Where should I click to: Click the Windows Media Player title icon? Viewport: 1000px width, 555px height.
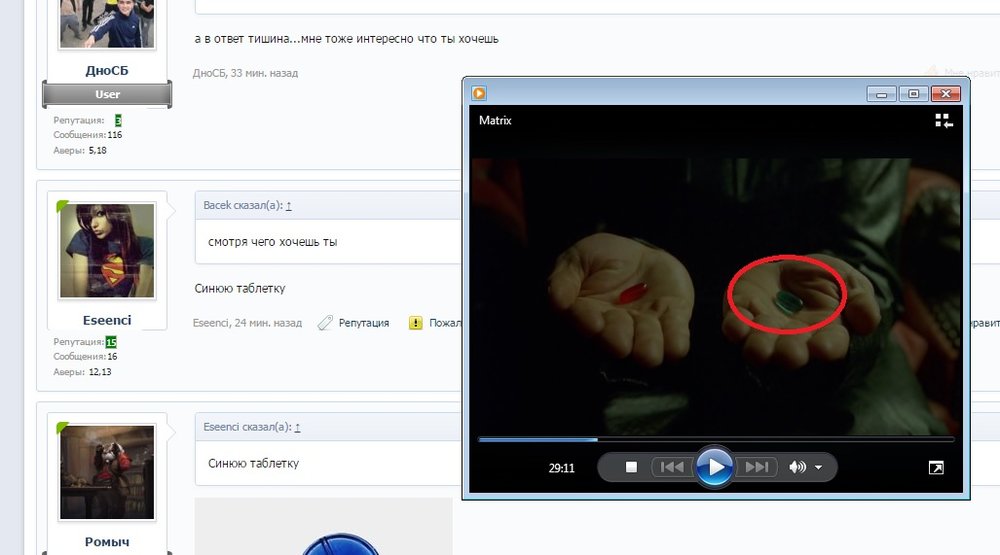(x=480, y=93)
